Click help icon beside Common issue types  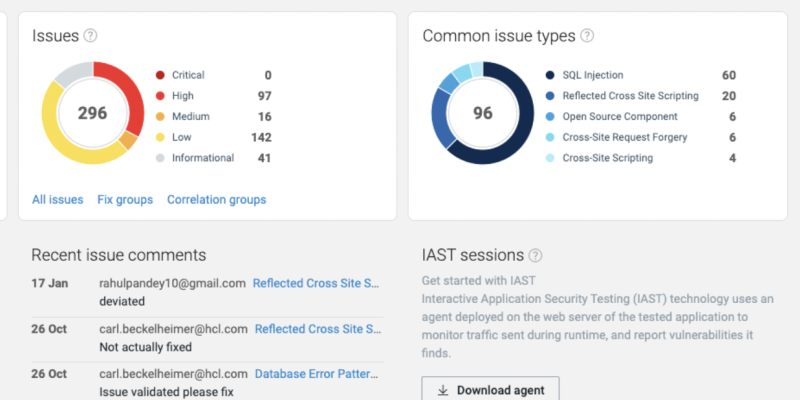pos(587,36)
